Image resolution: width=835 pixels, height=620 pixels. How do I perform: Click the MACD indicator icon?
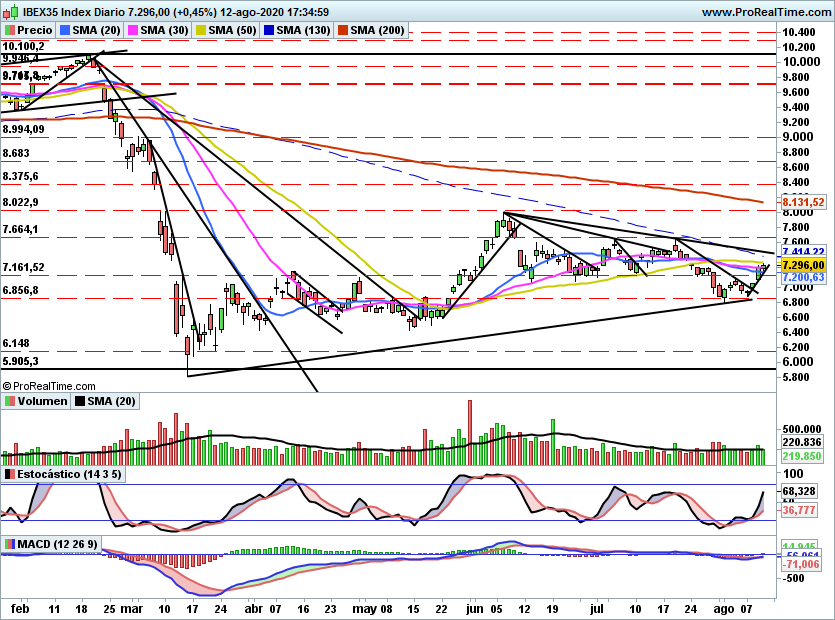click(10, 544)
